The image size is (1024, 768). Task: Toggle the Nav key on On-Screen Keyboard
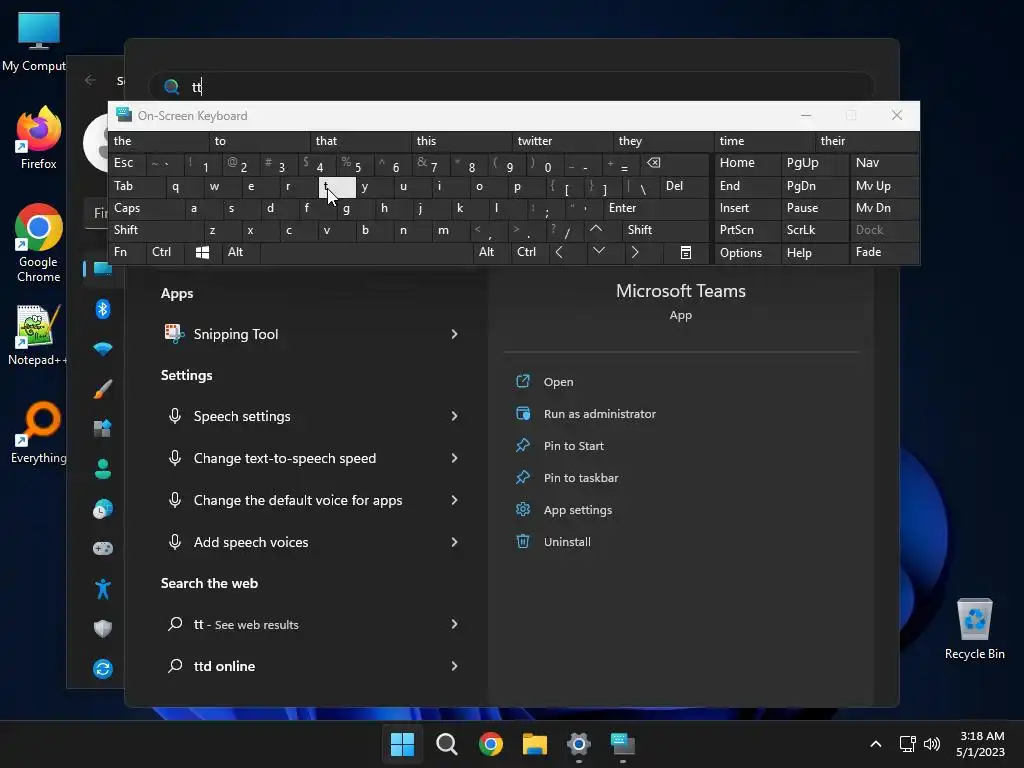click(884, 163)
